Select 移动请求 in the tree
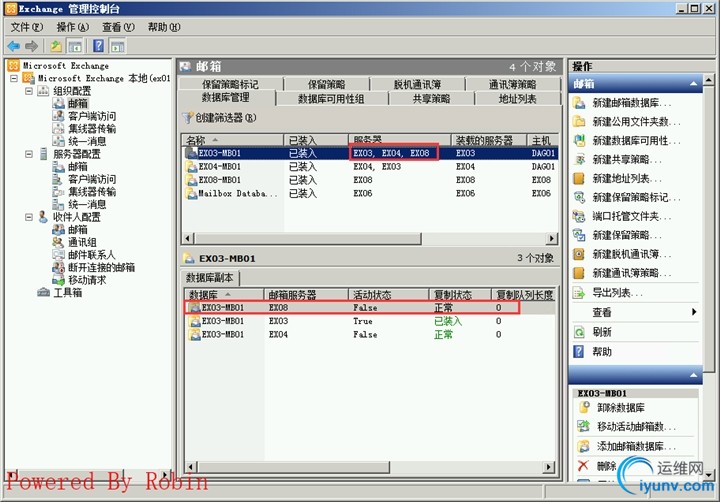 tap(87, 280)
